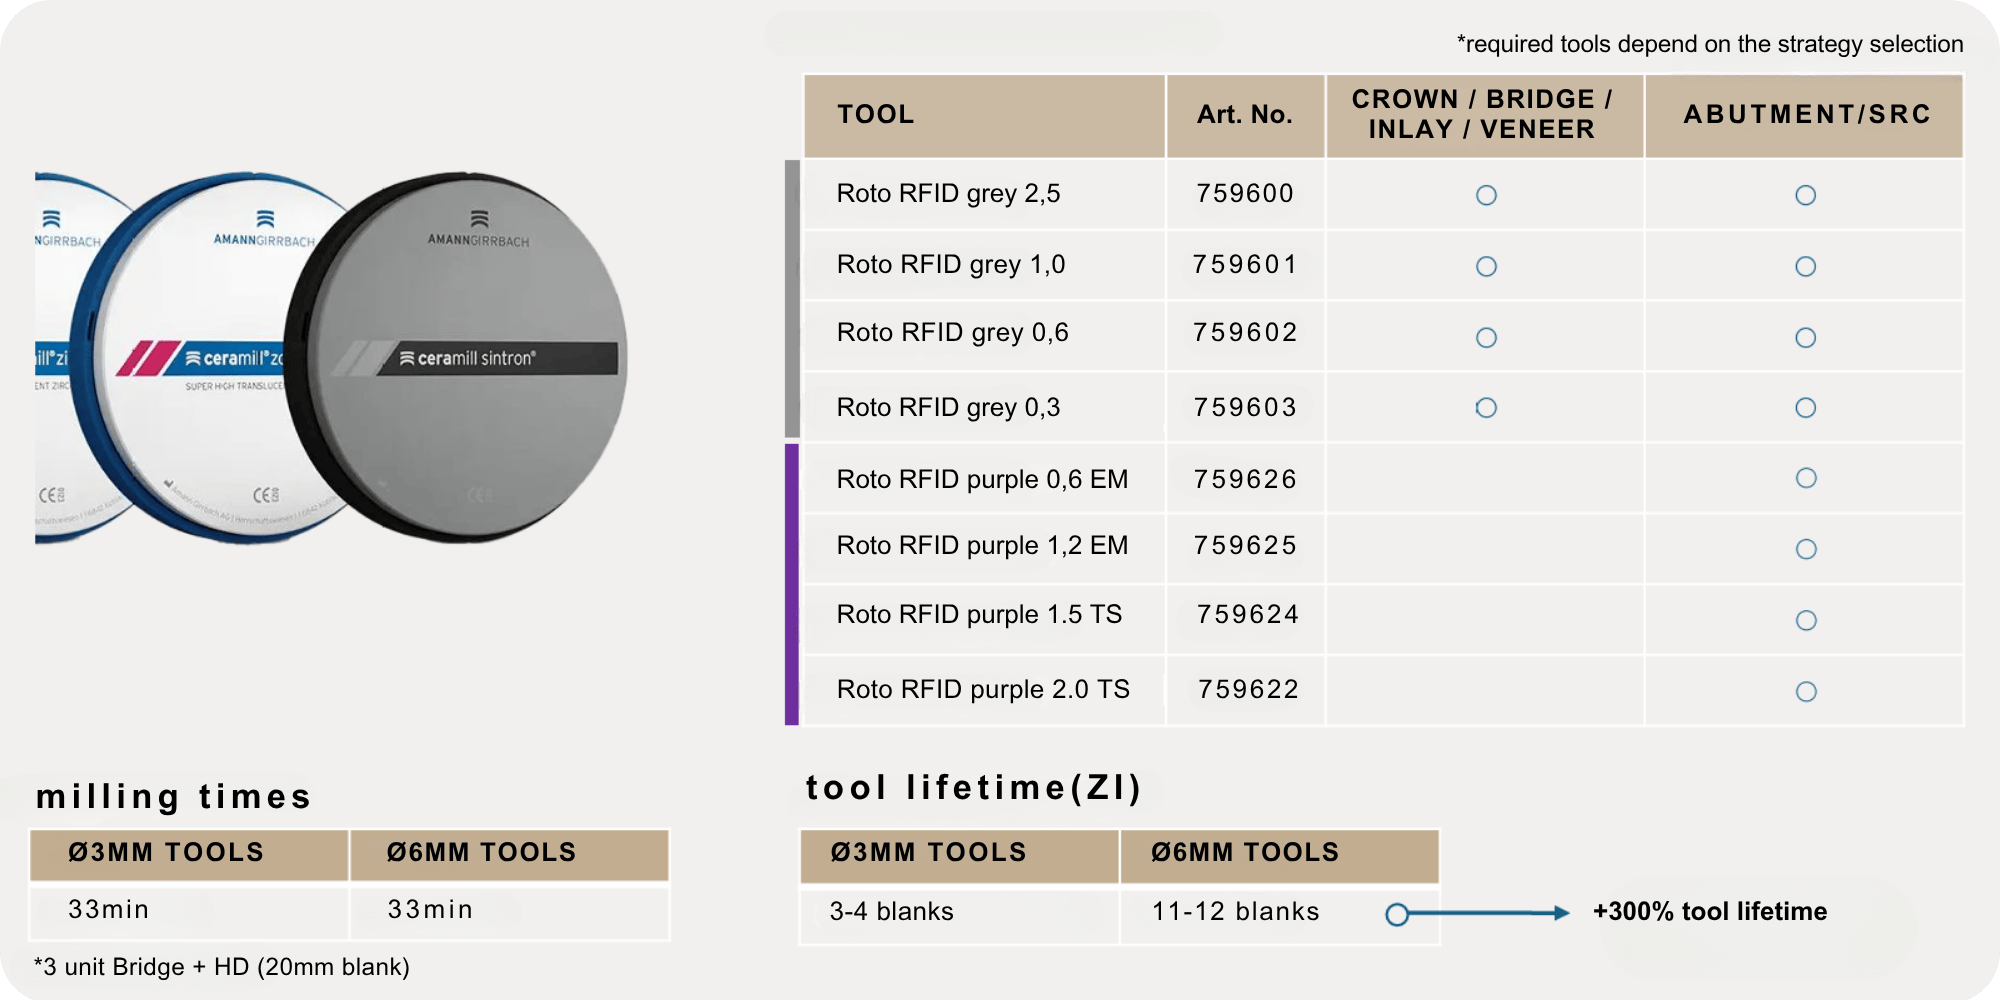Select the Roto RFID grey 0,6 tool name
The image size is (2000, 1000).
click(x=953, y=332)
